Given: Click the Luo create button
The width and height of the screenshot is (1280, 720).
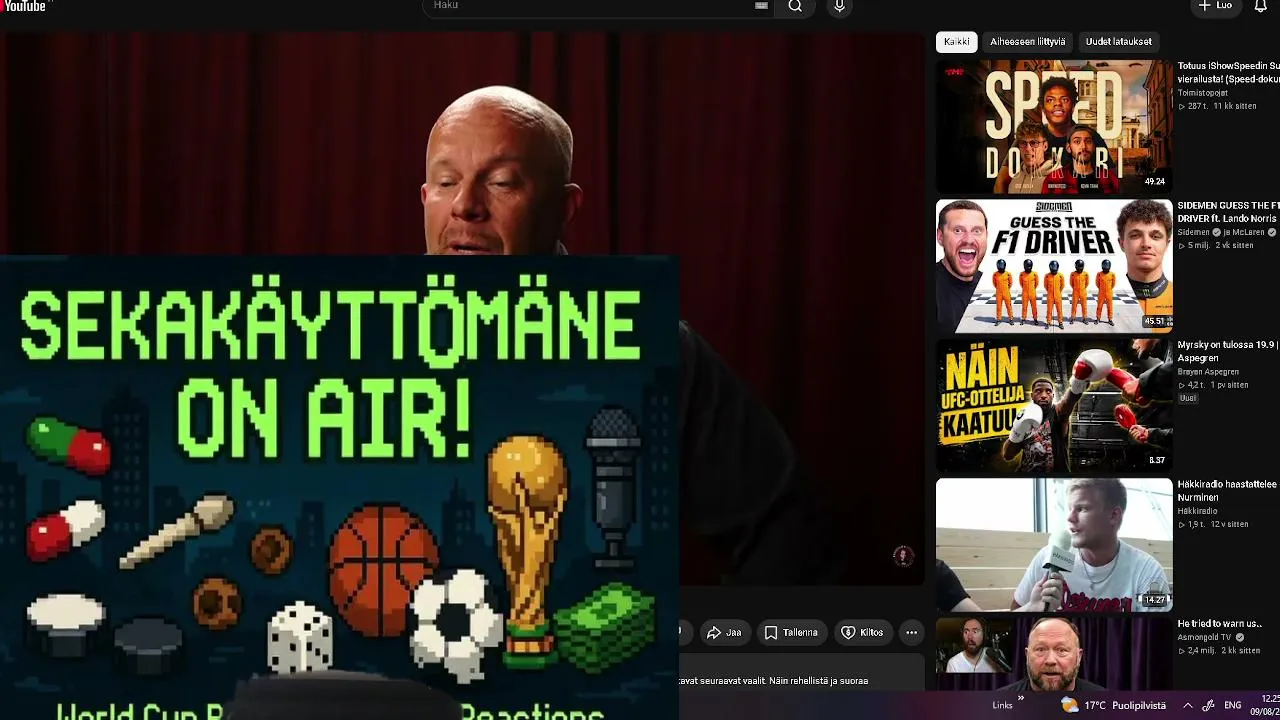Looking at the screenshot, I should click(x=1216, y=6).
